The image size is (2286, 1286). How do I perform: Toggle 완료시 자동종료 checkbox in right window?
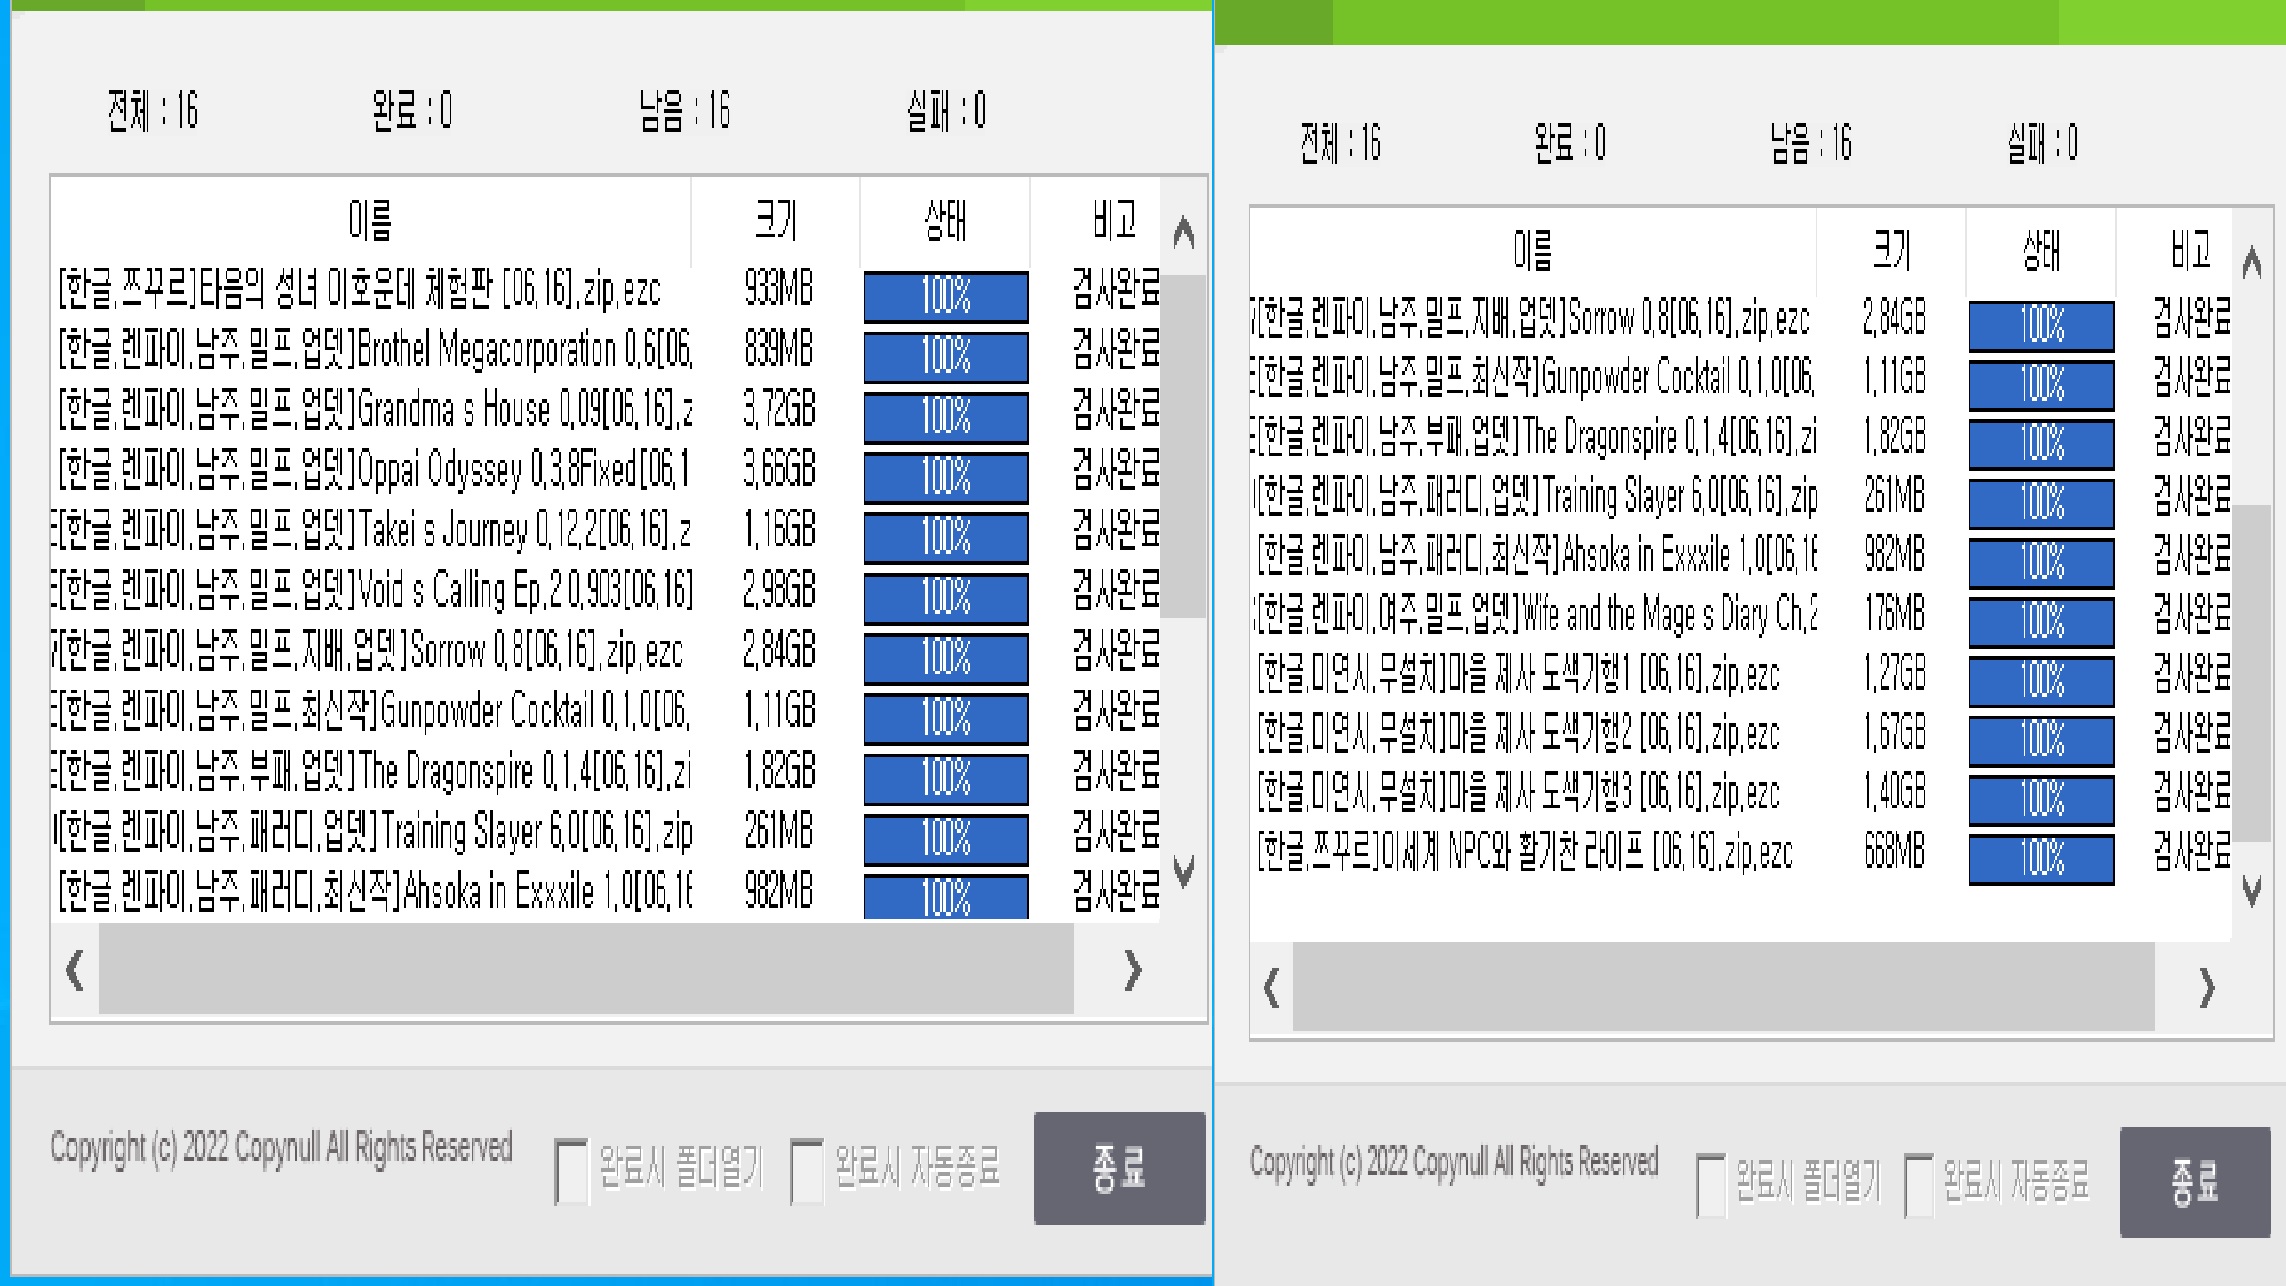click(x=1919, y=1186)
